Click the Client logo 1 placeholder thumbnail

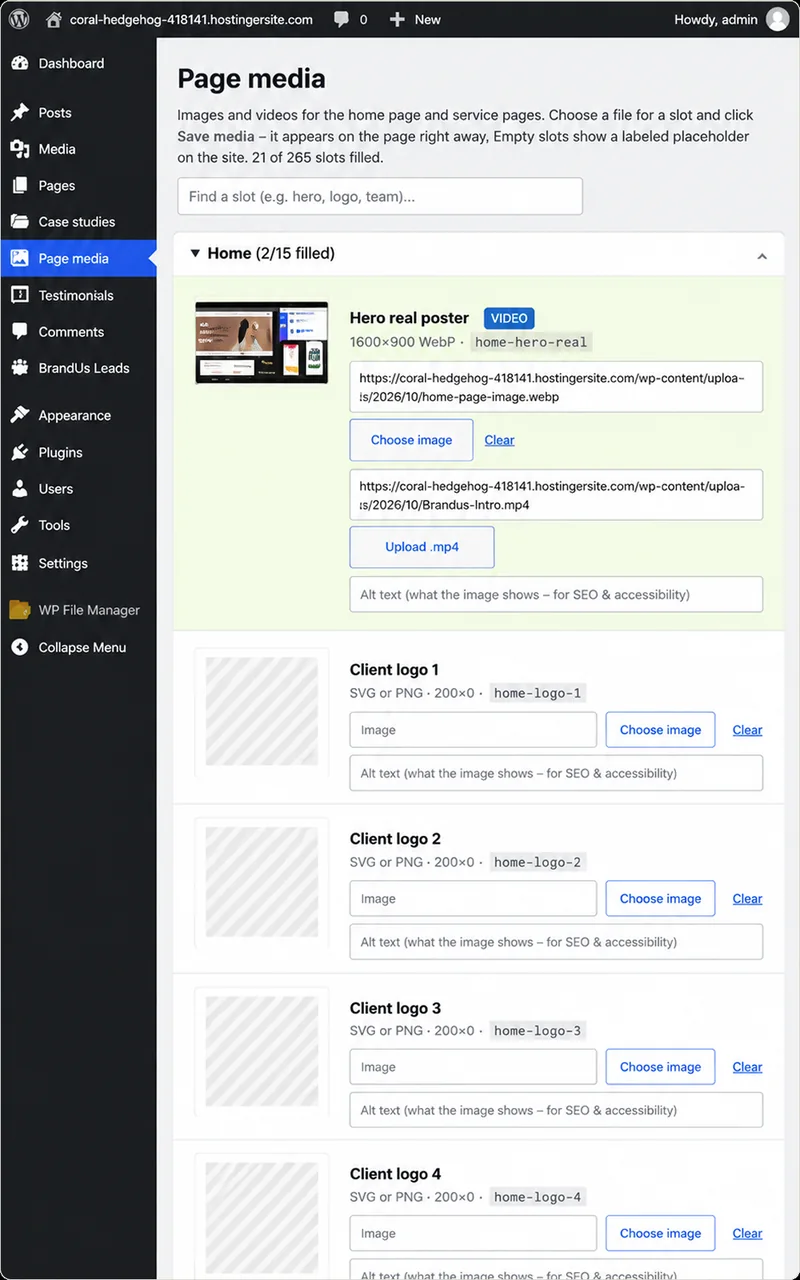click(262, 711)
